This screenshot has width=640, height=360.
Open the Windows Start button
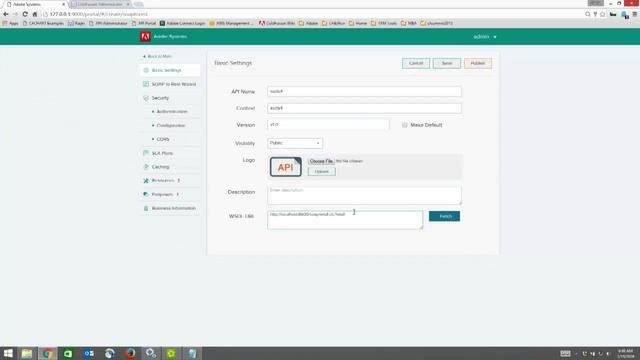[8, 353]
